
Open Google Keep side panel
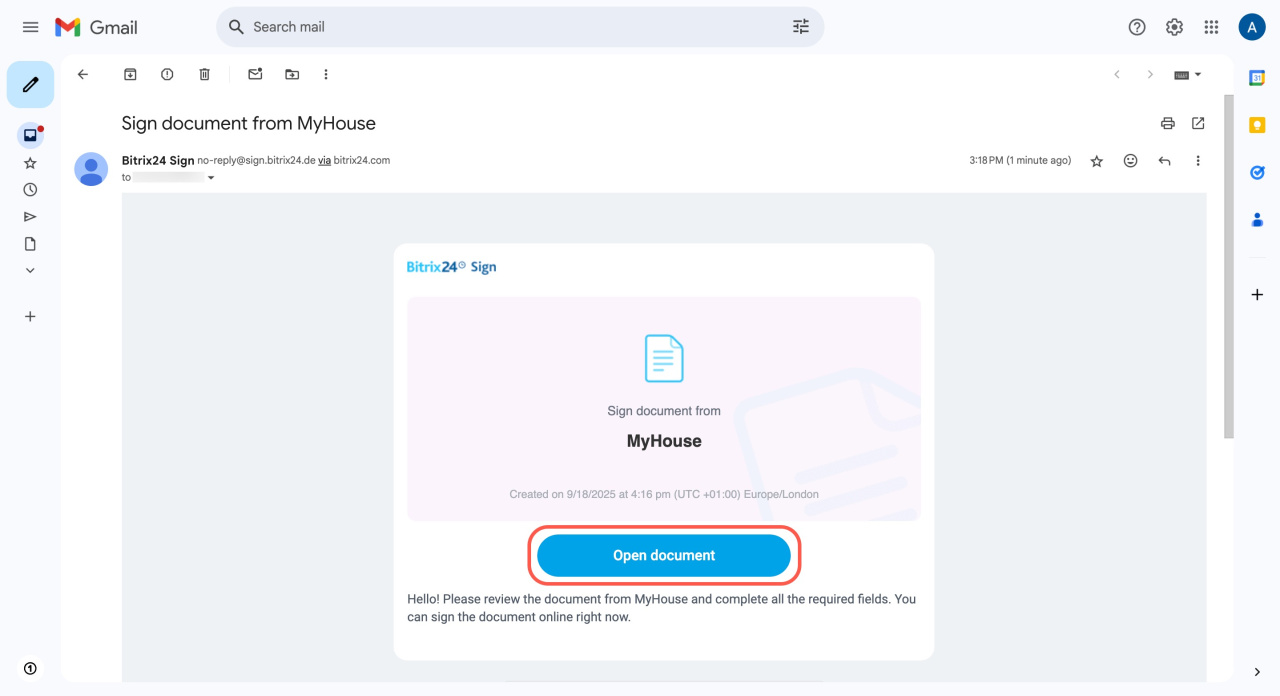1257,125
